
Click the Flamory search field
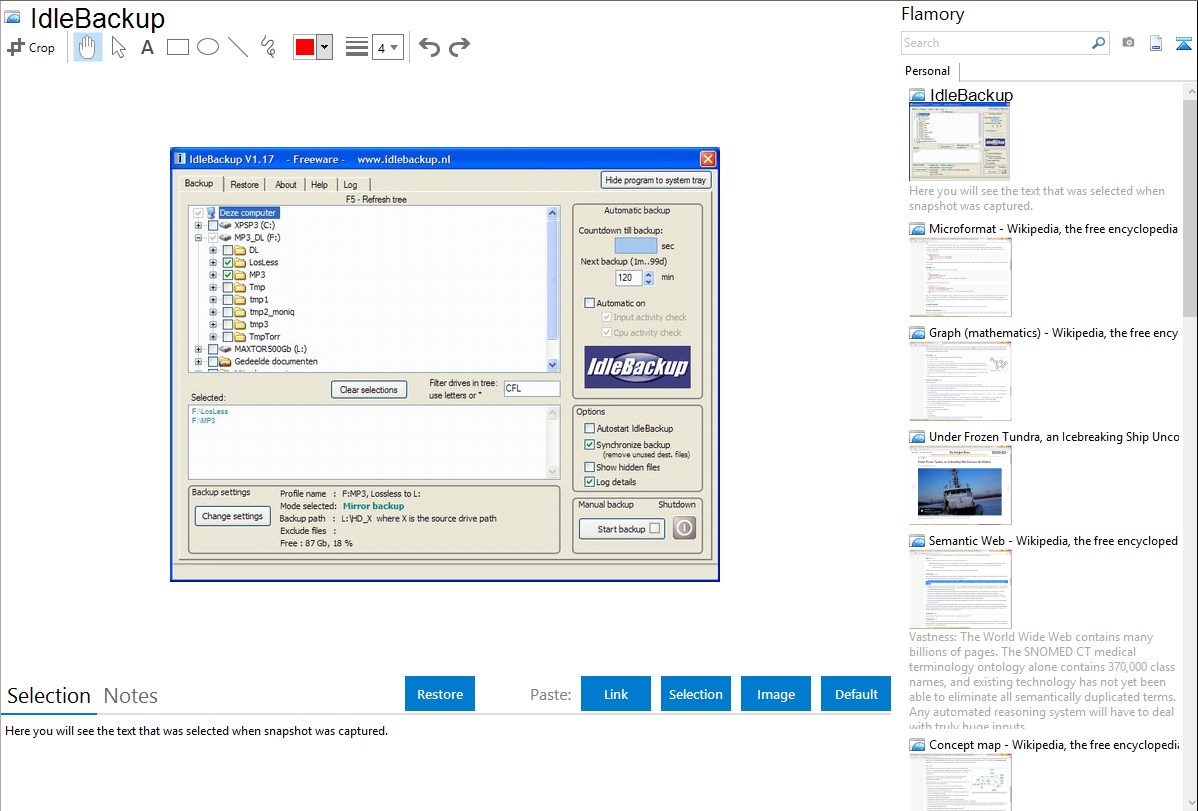[994, 43]
